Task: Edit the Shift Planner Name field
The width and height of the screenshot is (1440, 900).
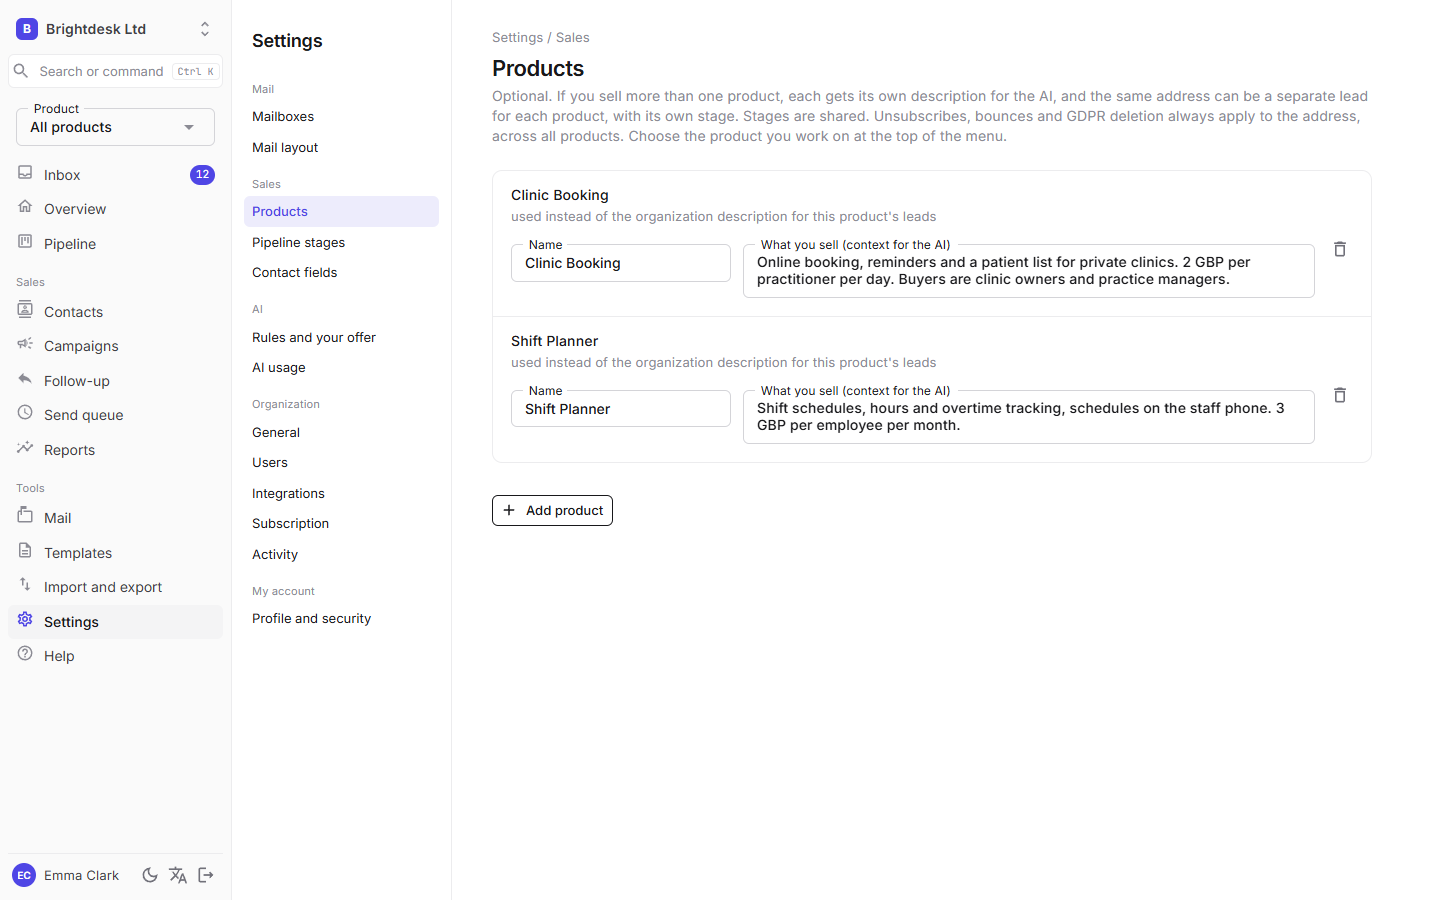Action: (621, 409)
